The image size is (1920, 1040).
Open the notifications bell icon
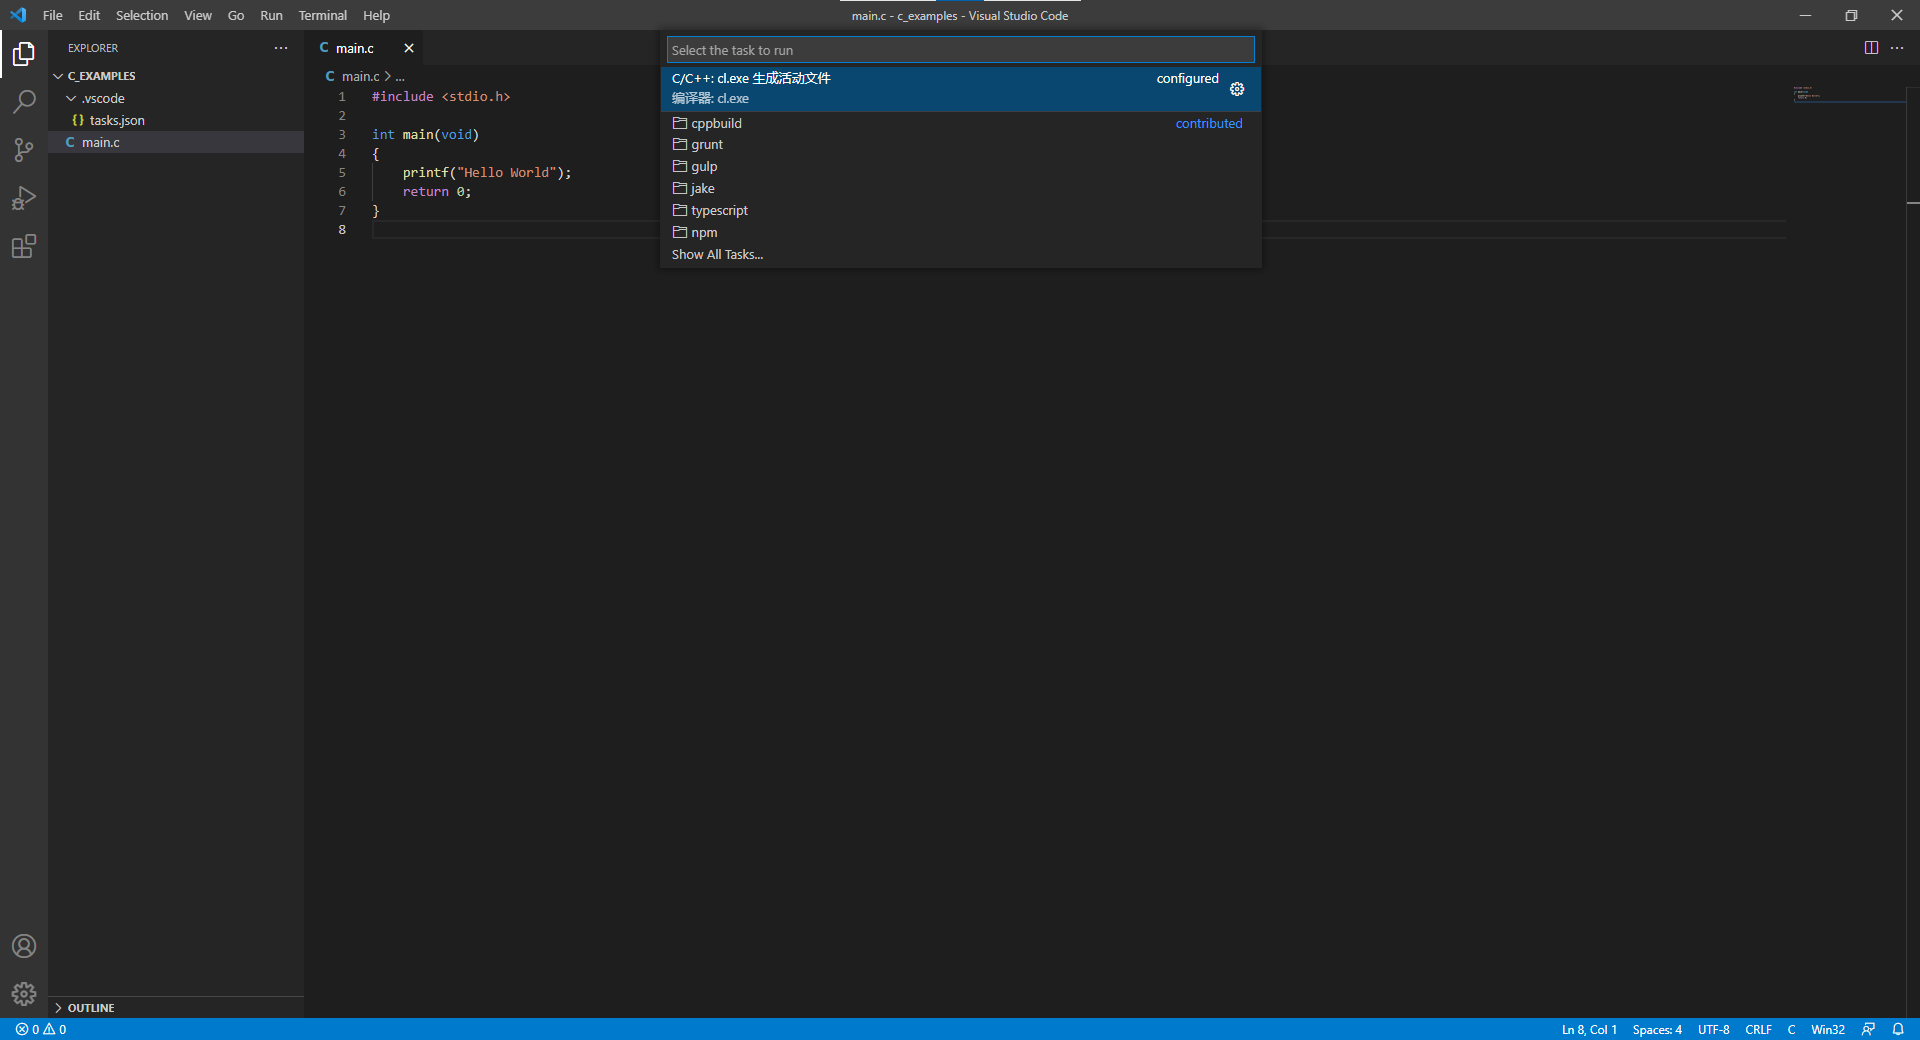tap(1898, 1029)
